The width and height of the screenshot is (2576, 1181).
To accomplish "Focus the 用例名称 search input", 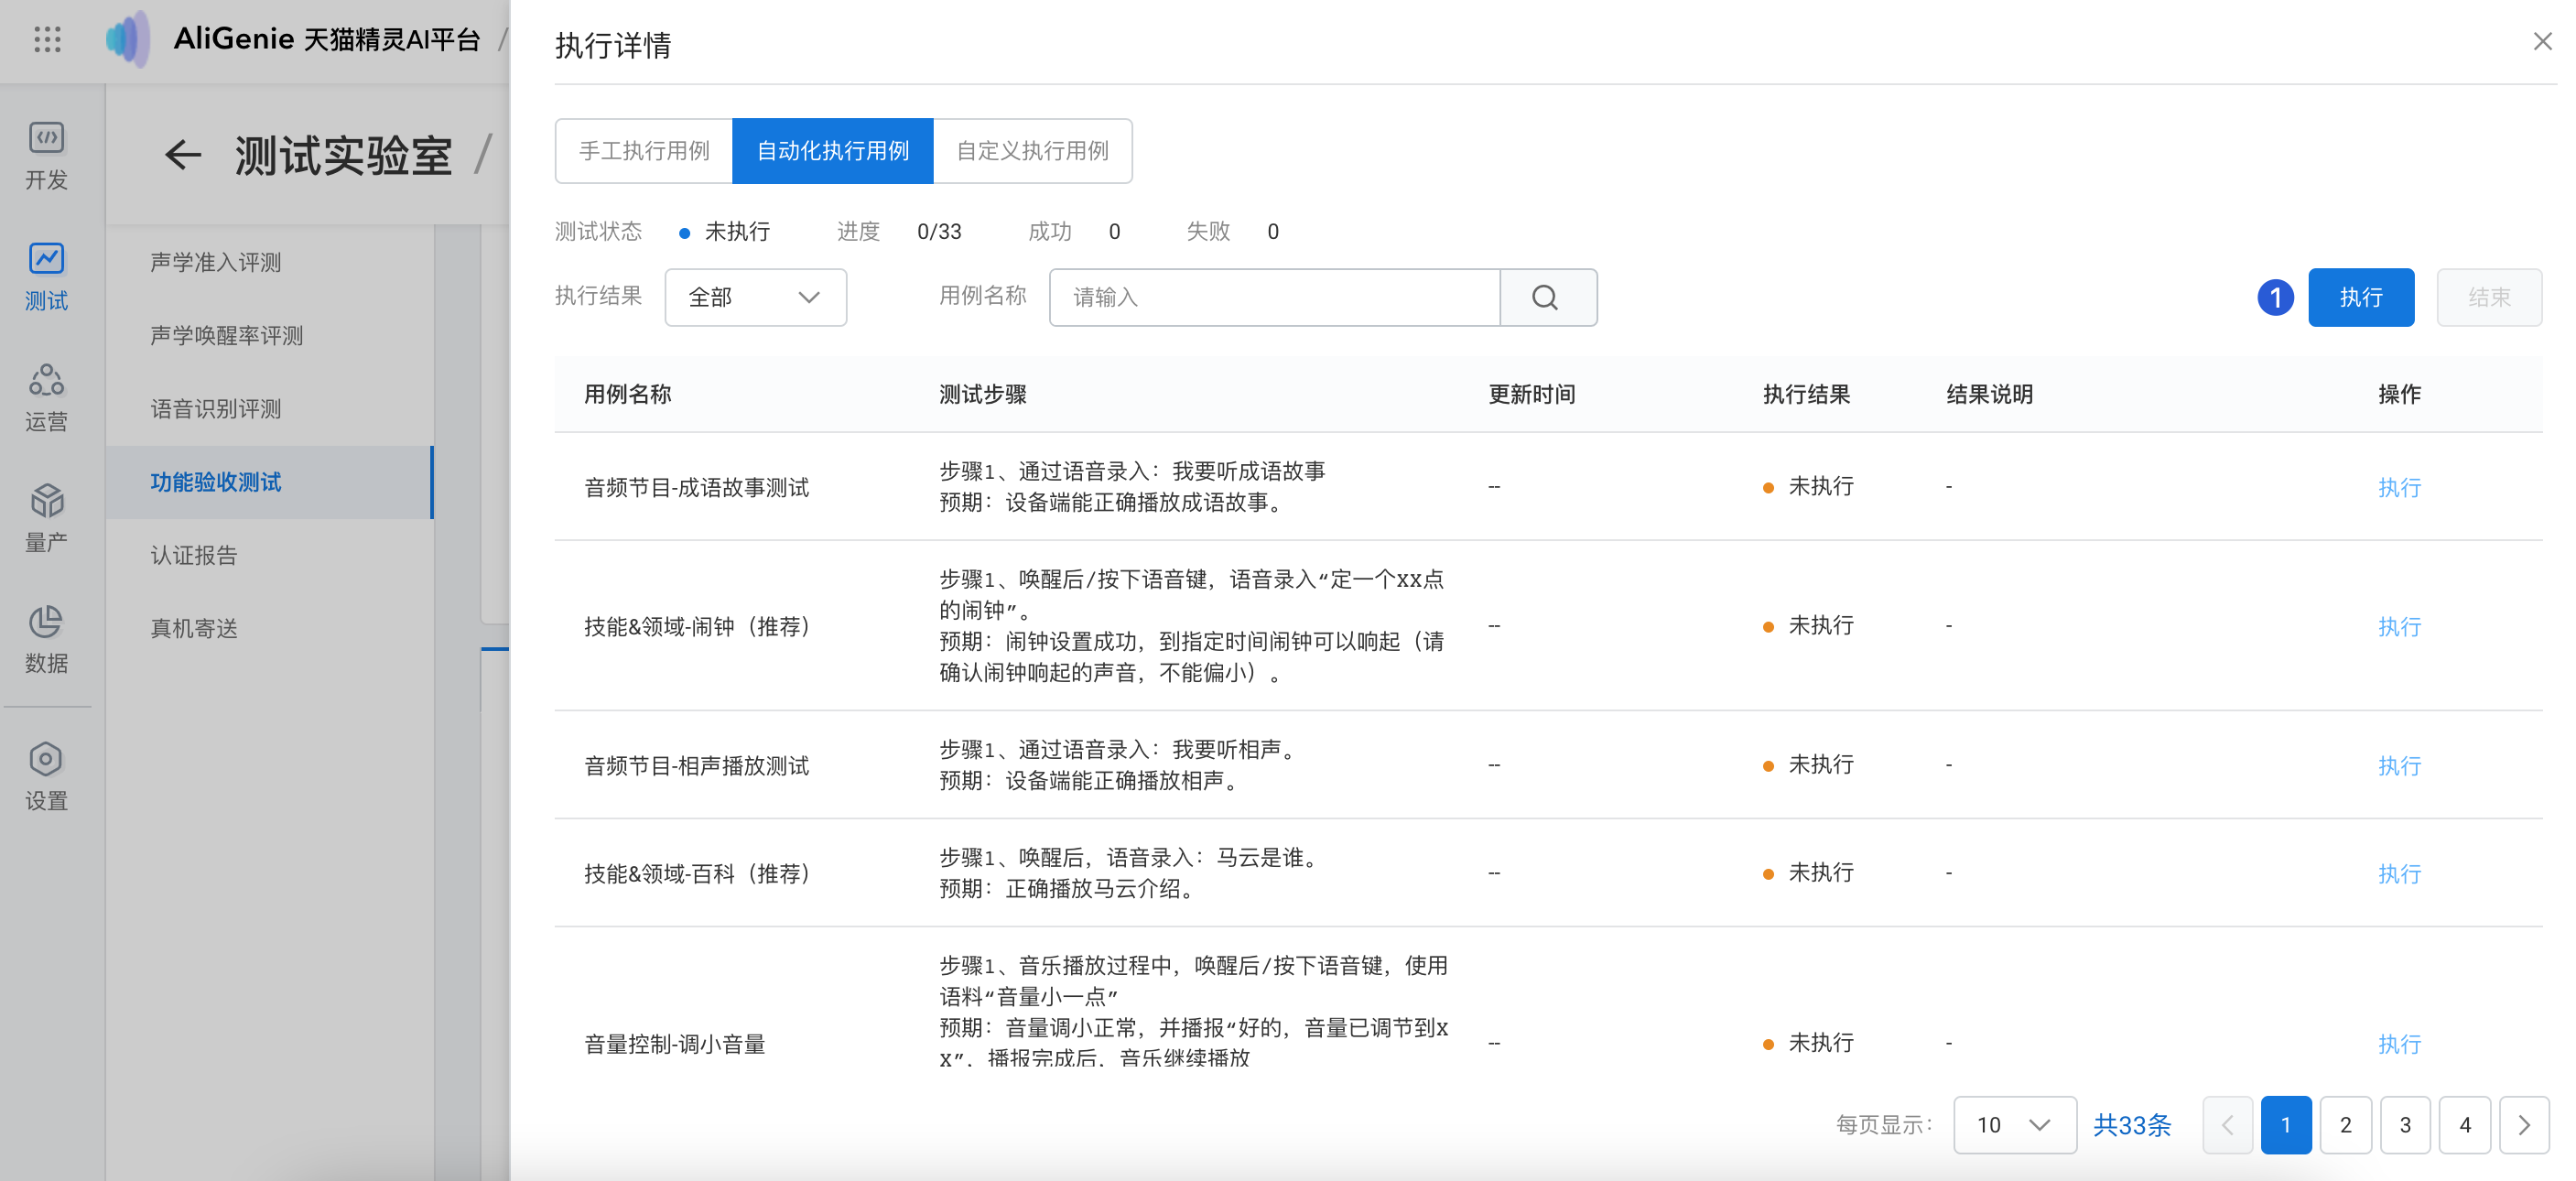I will point(1275,297).
